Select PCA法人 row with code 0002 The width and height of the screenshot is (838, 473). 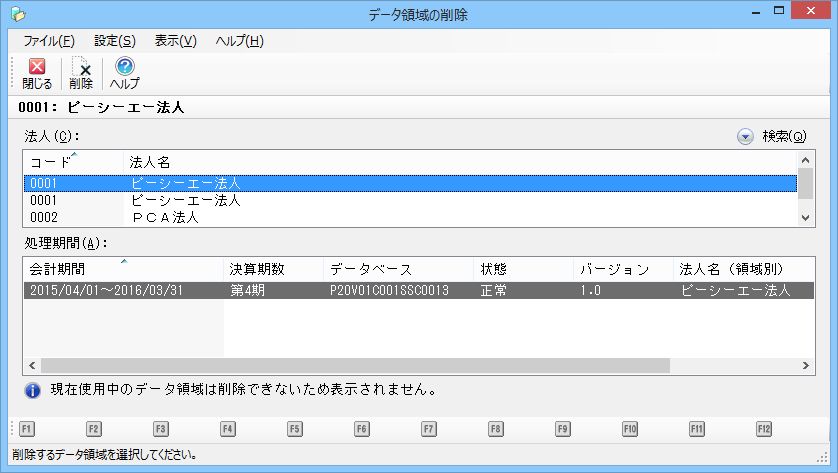pyautogui.click(x=165, y=217)
